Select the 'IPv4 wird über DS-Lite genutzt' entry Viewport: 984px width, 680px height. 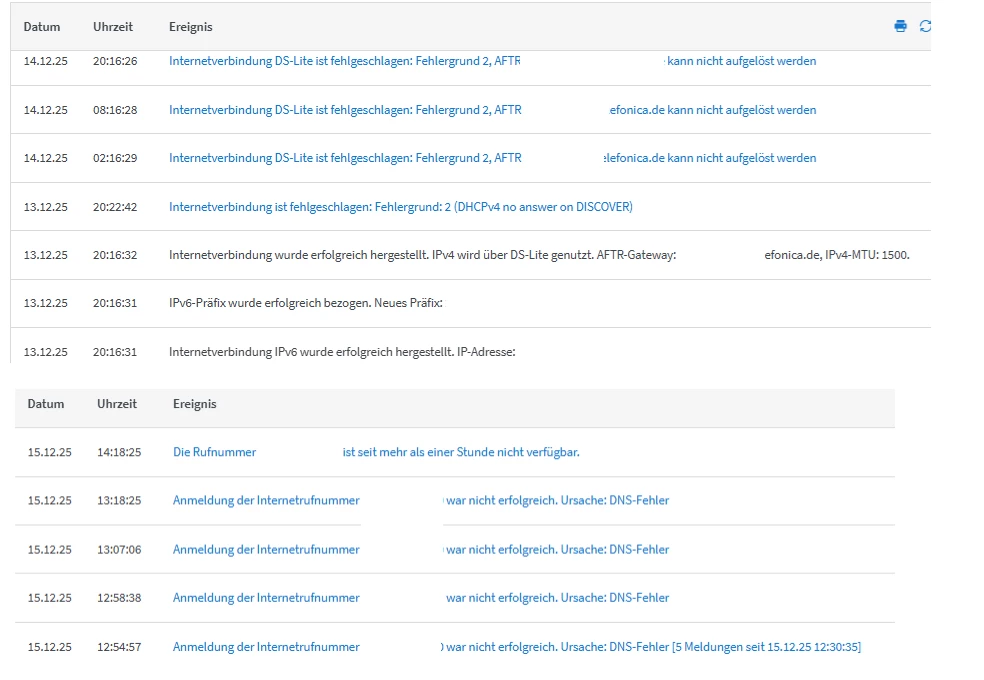422,255
